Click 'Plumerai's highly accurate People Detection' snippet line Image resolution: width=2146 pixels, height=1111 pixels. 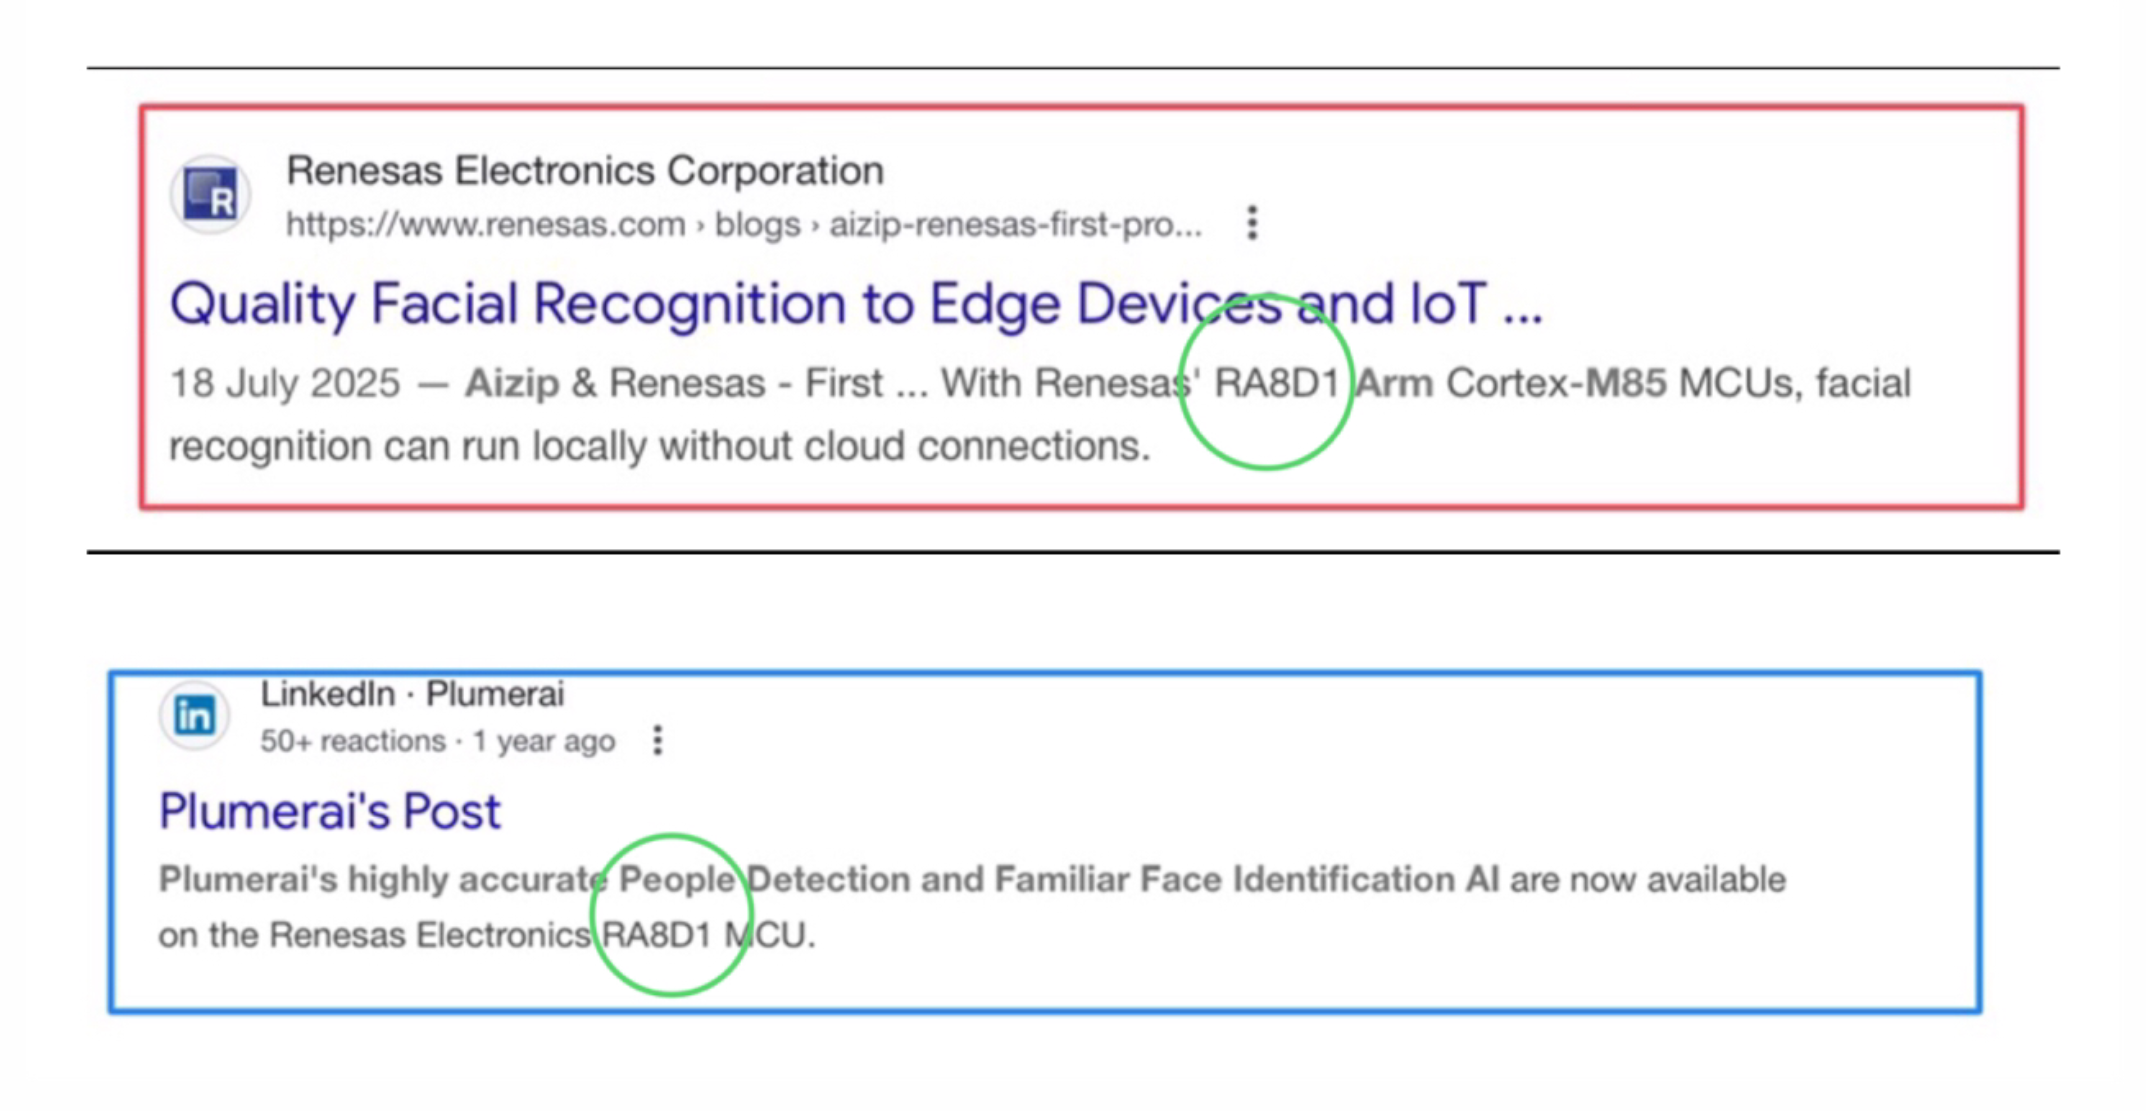pos(972,880)
